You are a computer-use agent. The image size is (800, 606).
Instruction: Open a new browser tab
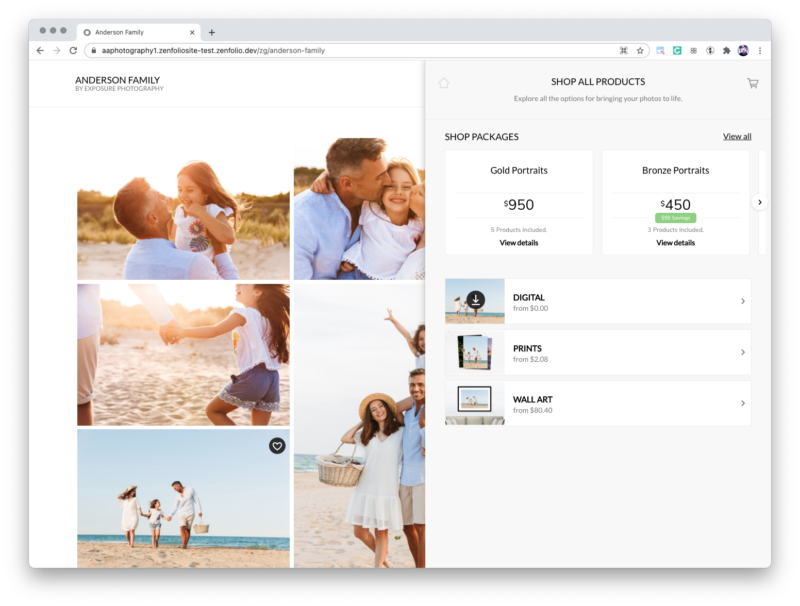212,32
